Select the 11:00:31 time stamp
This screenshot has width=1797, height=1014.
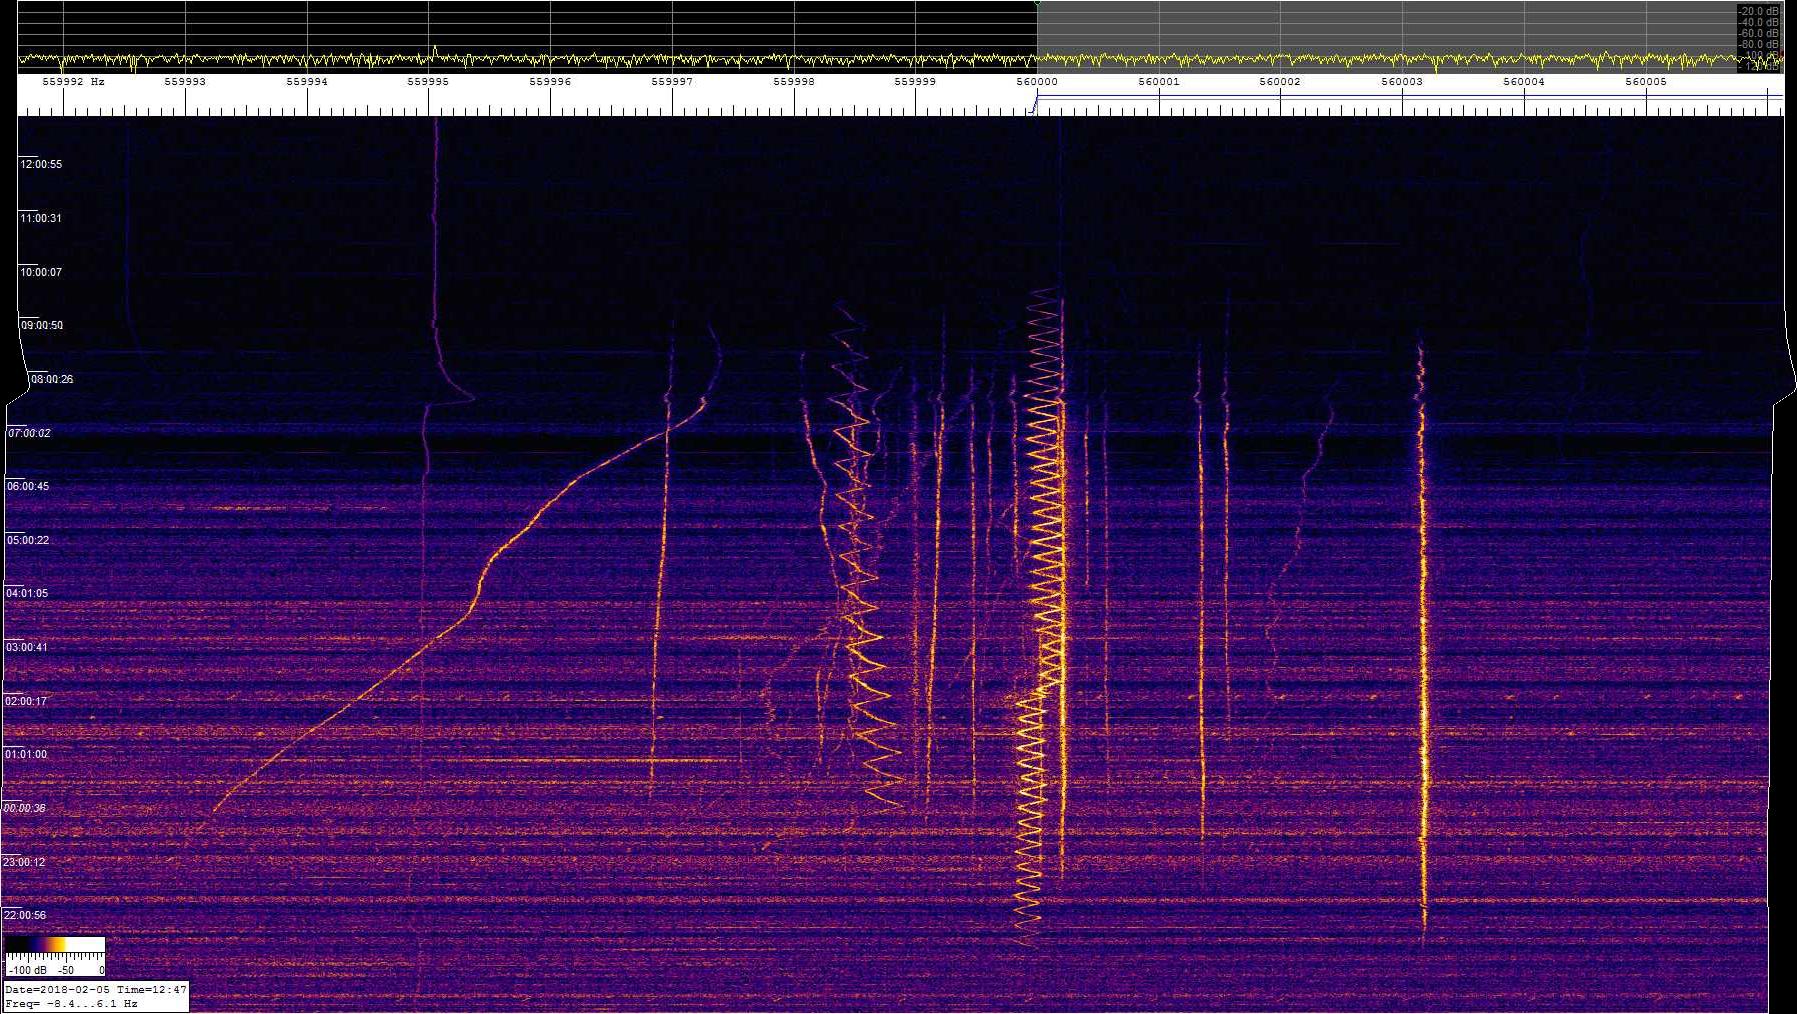point(41,218)
